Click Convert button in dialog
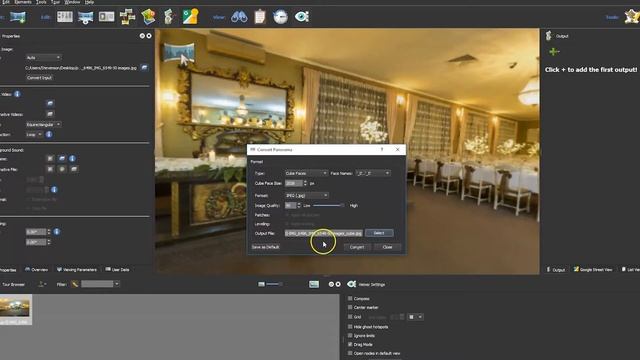The image size is (640, 360). click(357, 247)
